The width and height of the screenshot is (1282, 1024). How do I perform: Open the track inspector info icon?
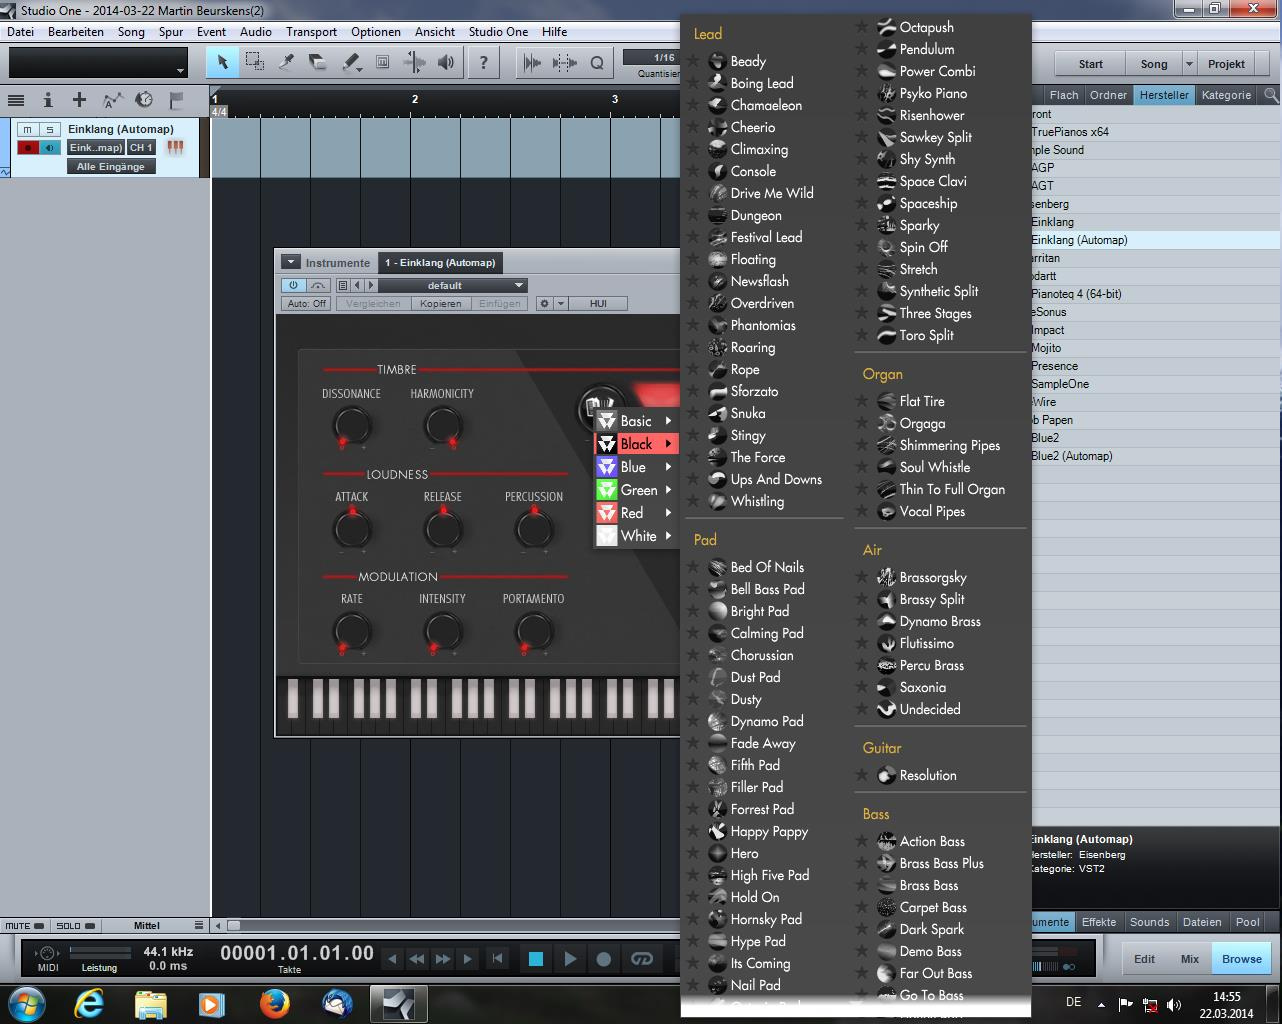click(x=47, y=100)
